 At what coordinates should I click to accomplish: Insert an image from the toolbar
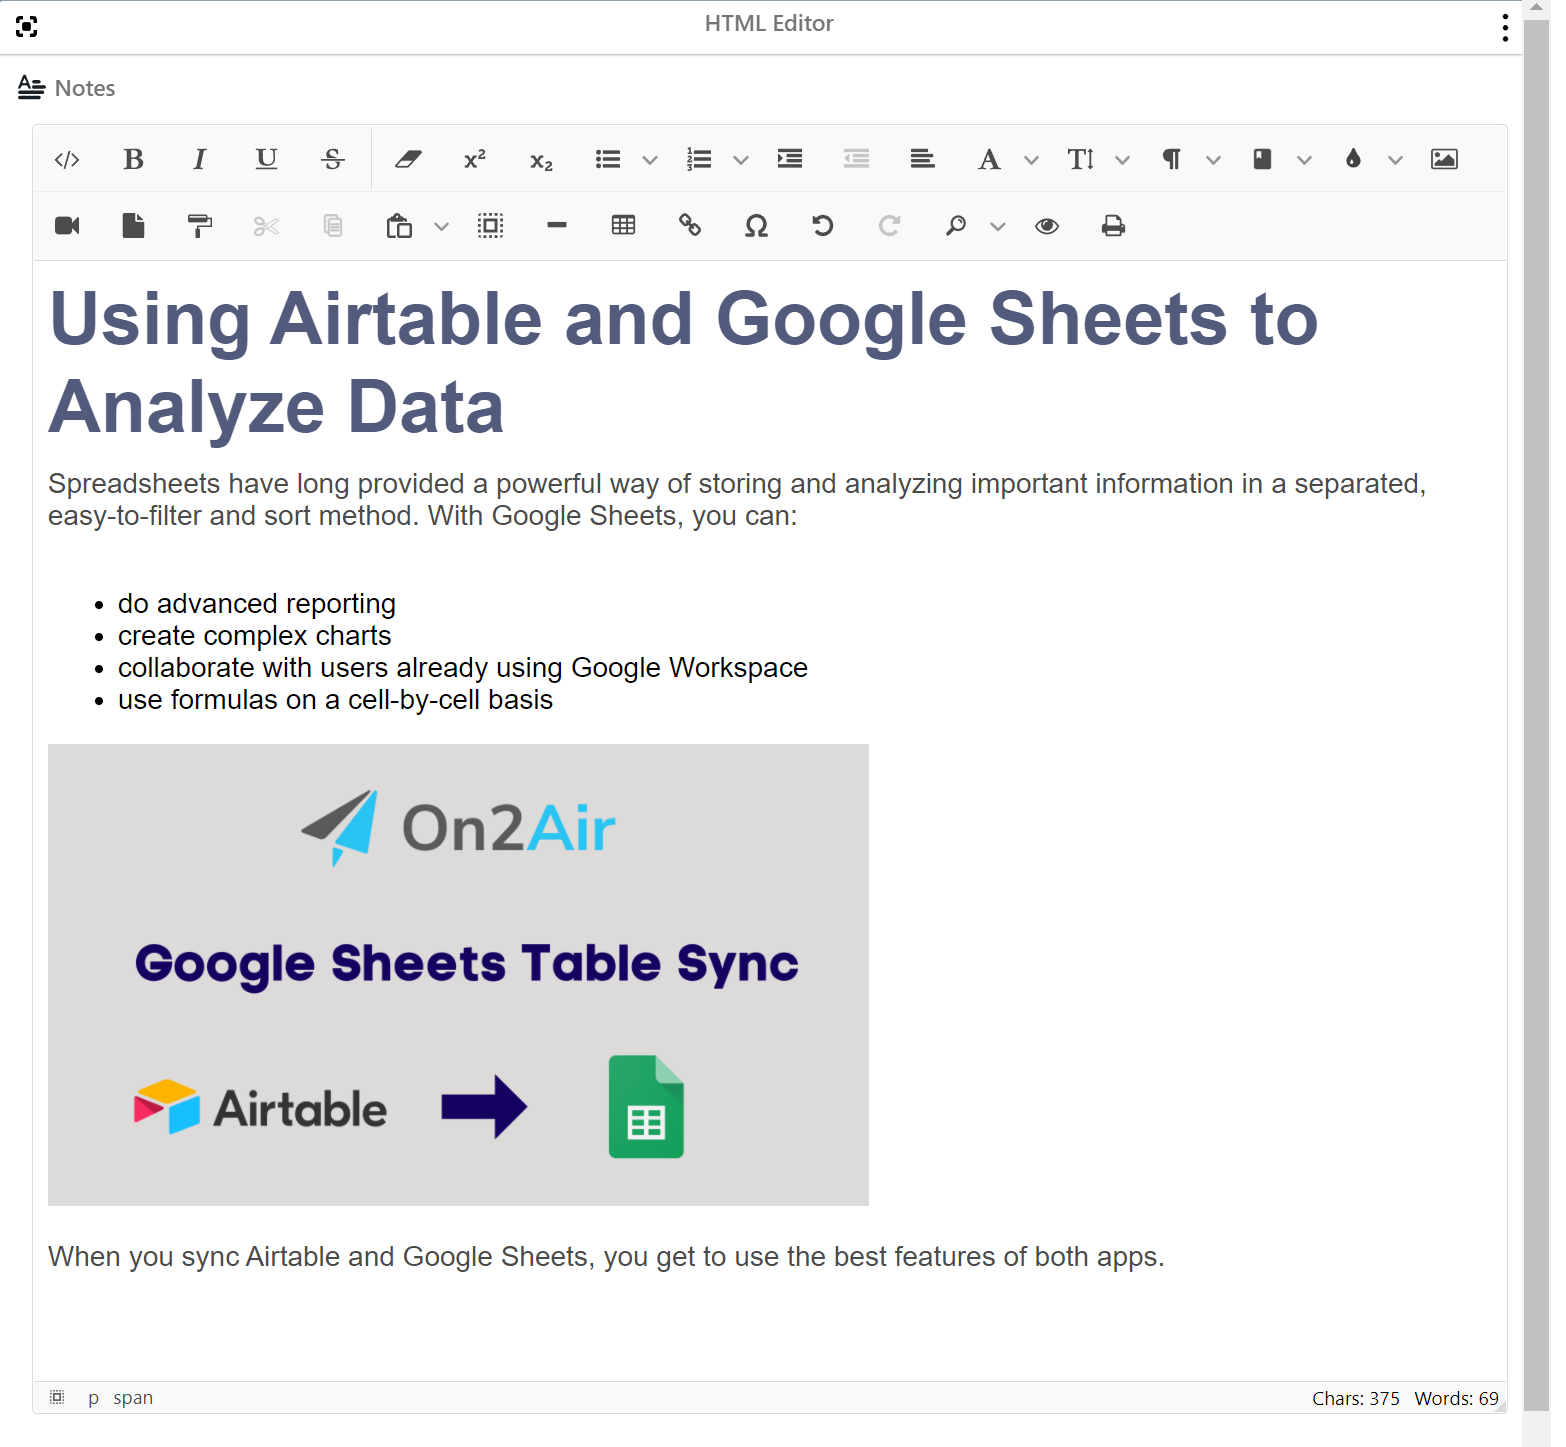click(x=1443, y=160)
